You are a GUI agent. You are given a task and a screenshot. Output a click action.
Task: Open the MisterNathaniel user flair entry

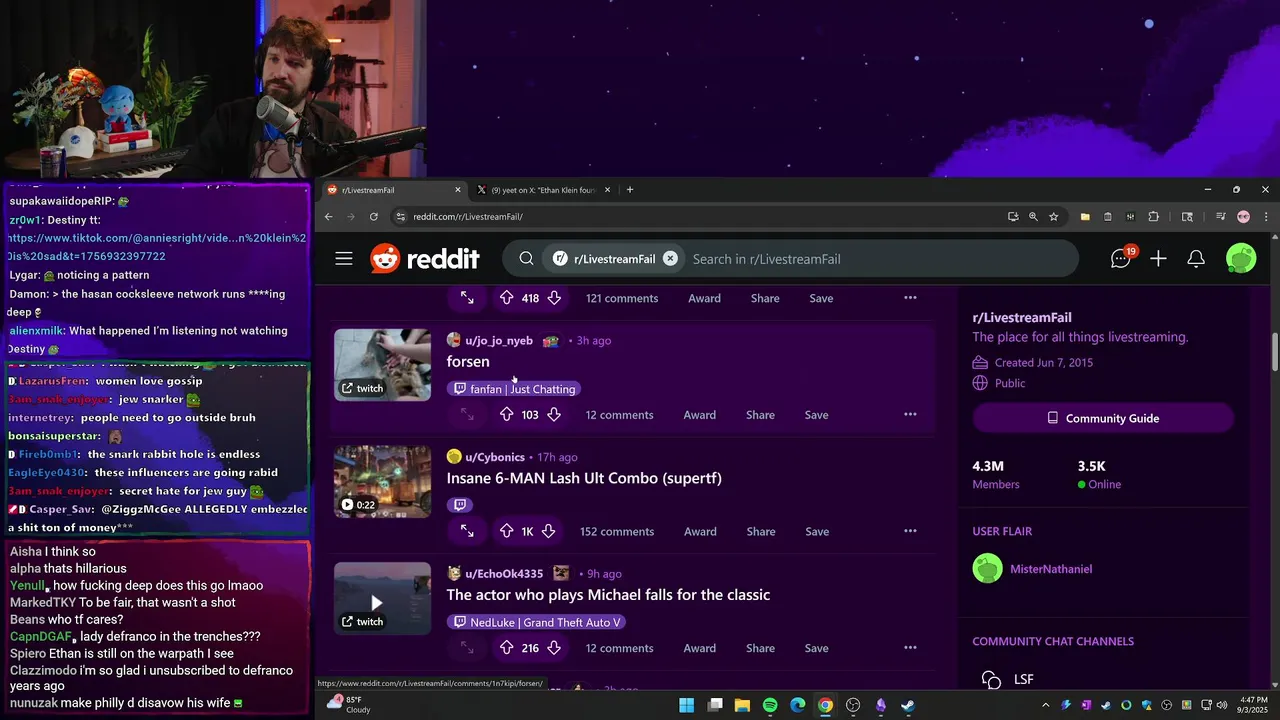coord(1051,569)
